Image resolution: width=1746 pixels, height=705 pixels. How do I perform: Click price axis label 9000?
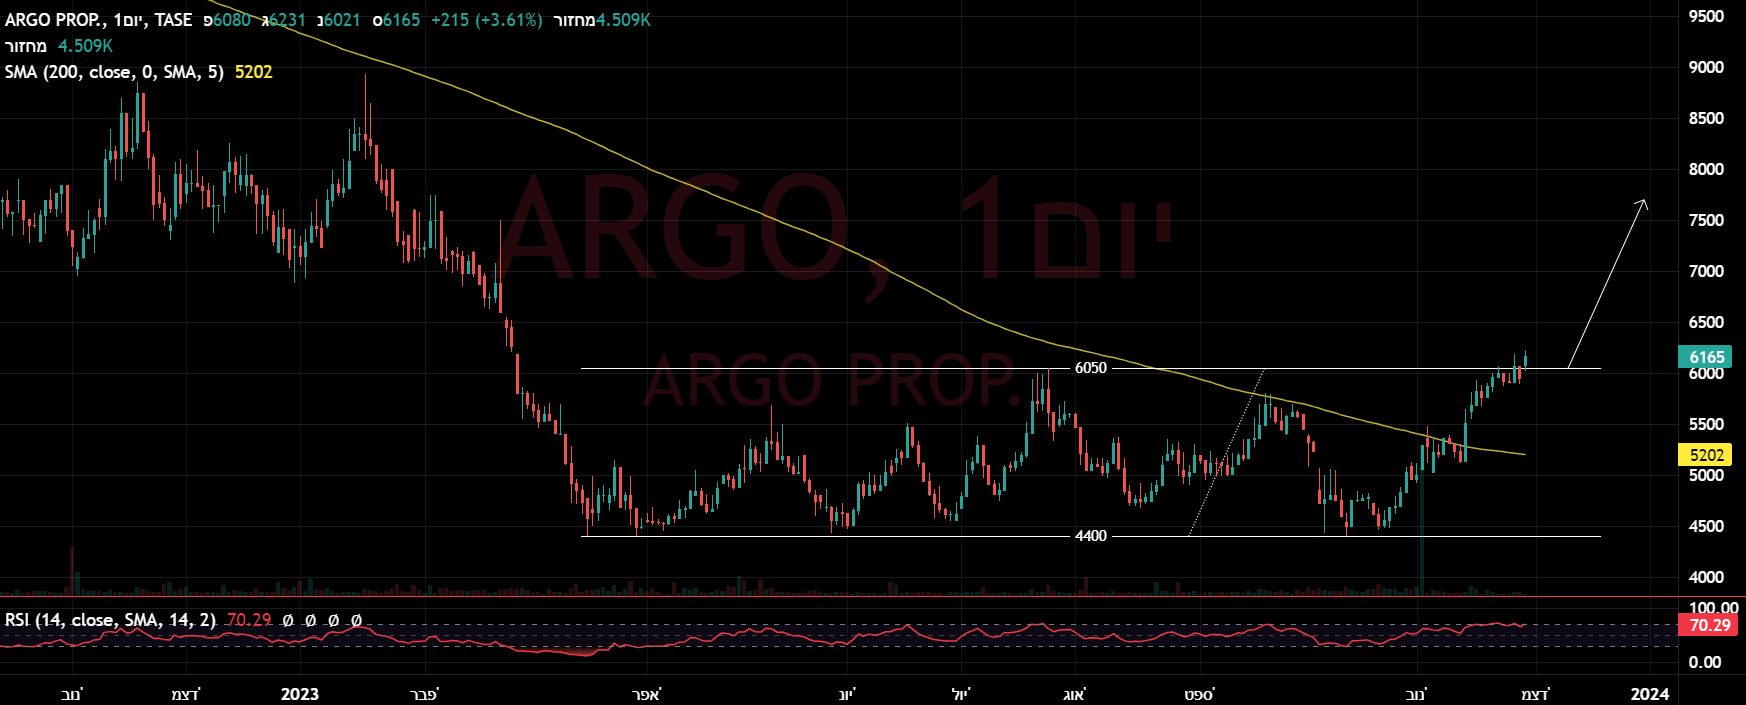click(x=1706, y=67)
